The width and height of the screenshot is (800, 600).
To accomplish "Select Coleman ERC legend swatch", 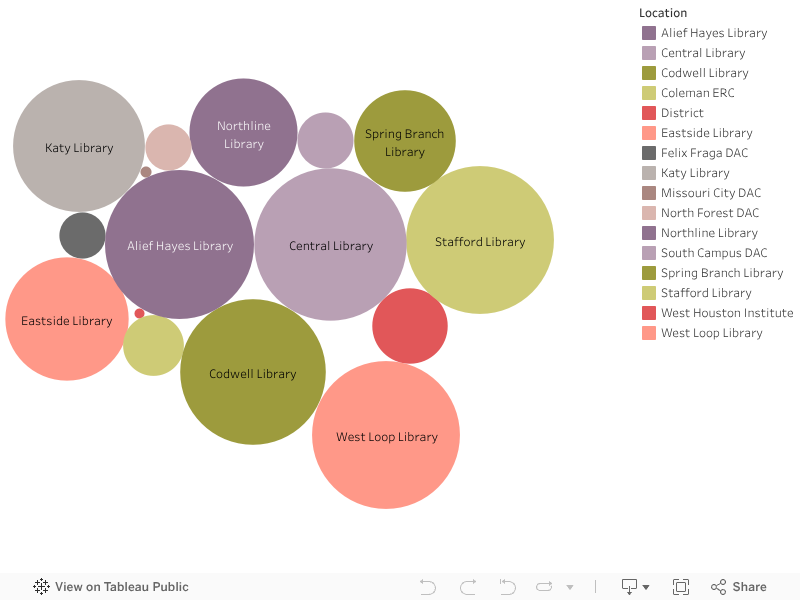I will 648,93.
